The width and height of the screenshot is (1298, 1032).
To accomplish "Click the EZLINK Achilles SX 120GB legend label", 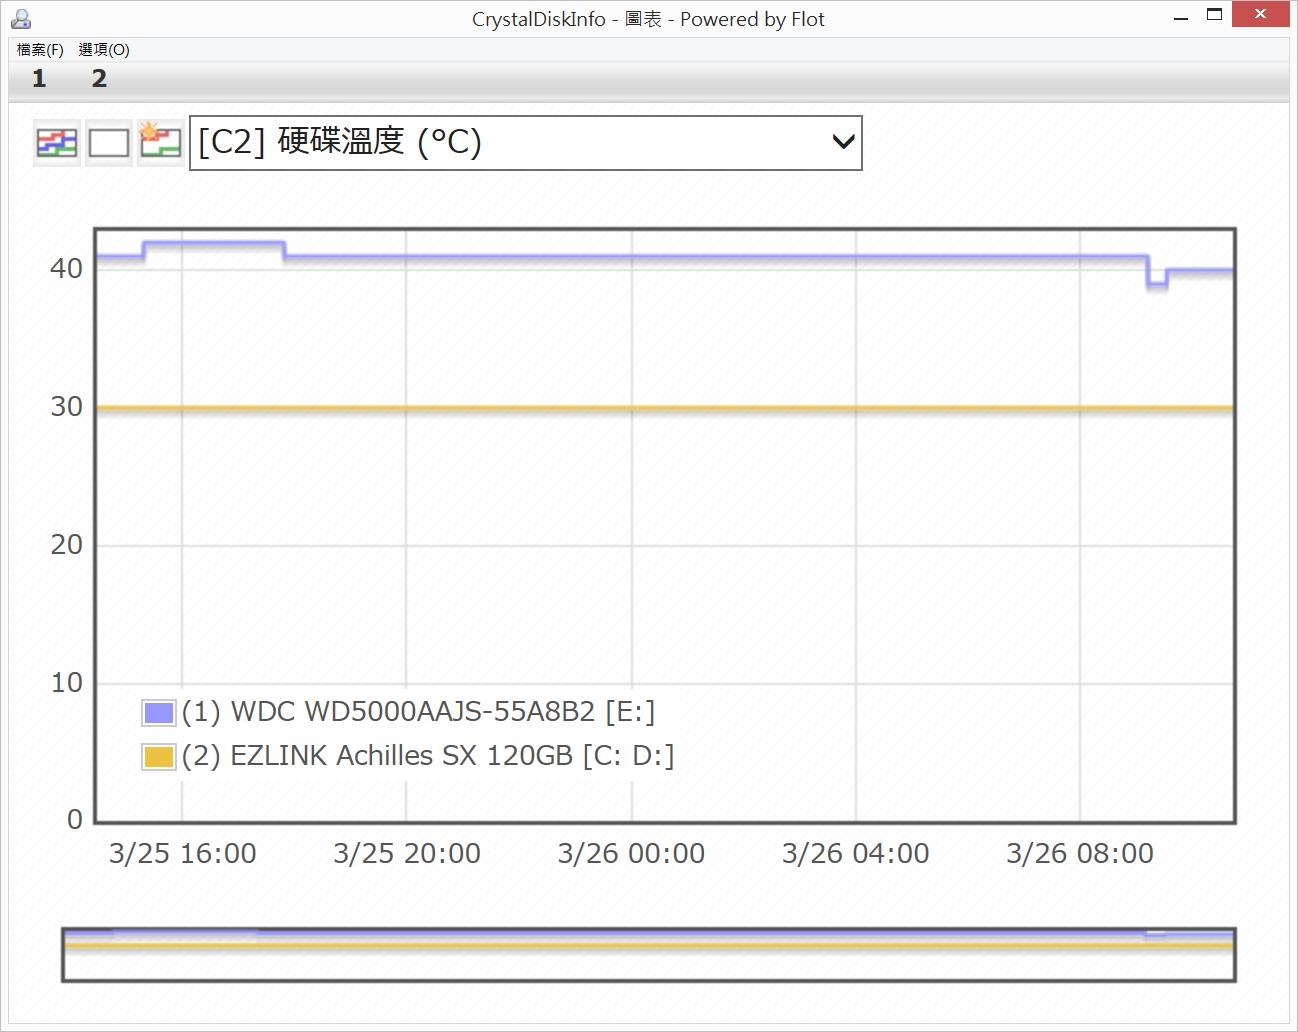I will pos(428,756).
